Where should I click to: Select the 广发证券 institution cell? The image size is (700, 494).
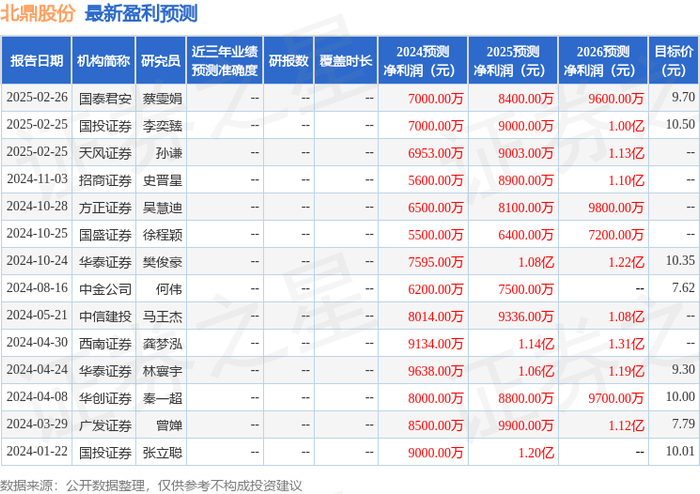(105, 425)
